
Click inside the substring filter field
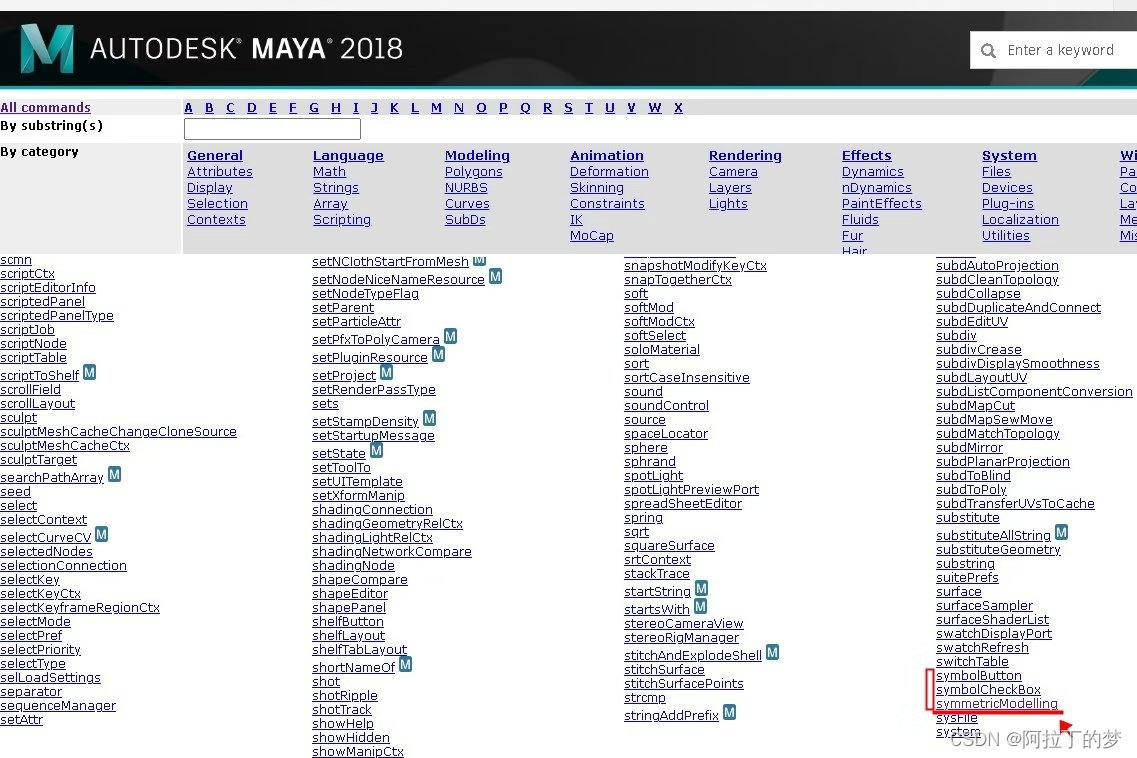pos(272,128)
